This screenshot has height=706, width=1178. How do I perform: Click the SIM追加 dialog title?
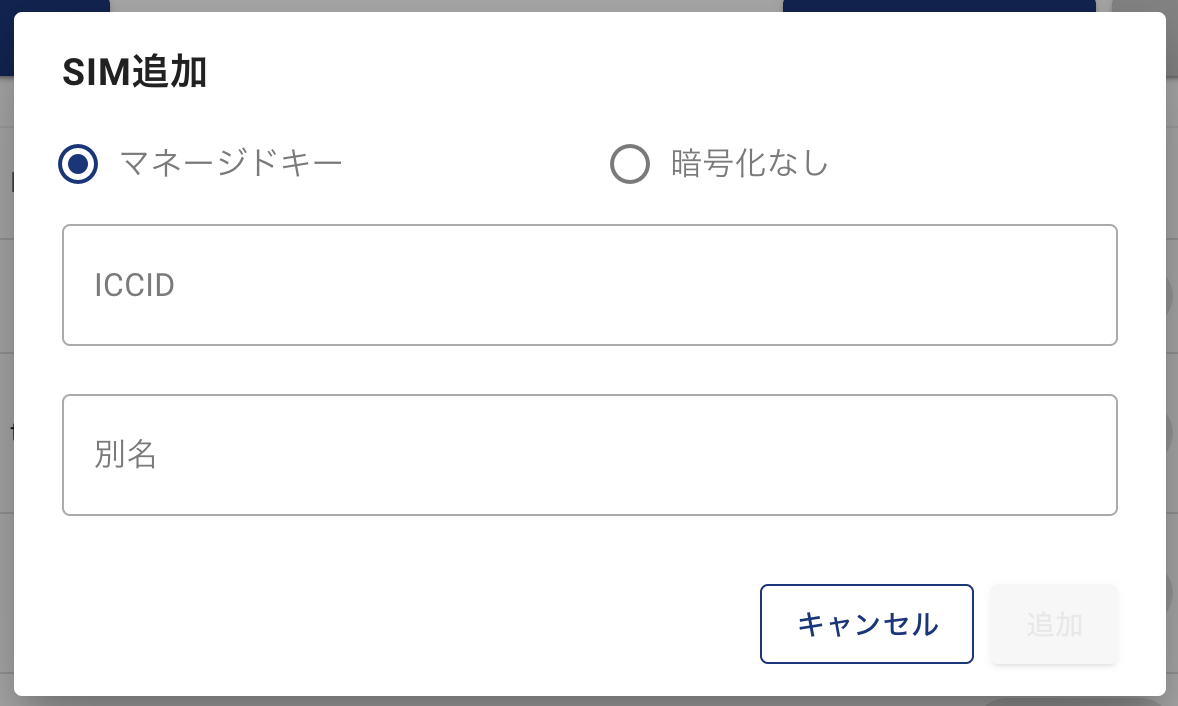click(134, 73)
